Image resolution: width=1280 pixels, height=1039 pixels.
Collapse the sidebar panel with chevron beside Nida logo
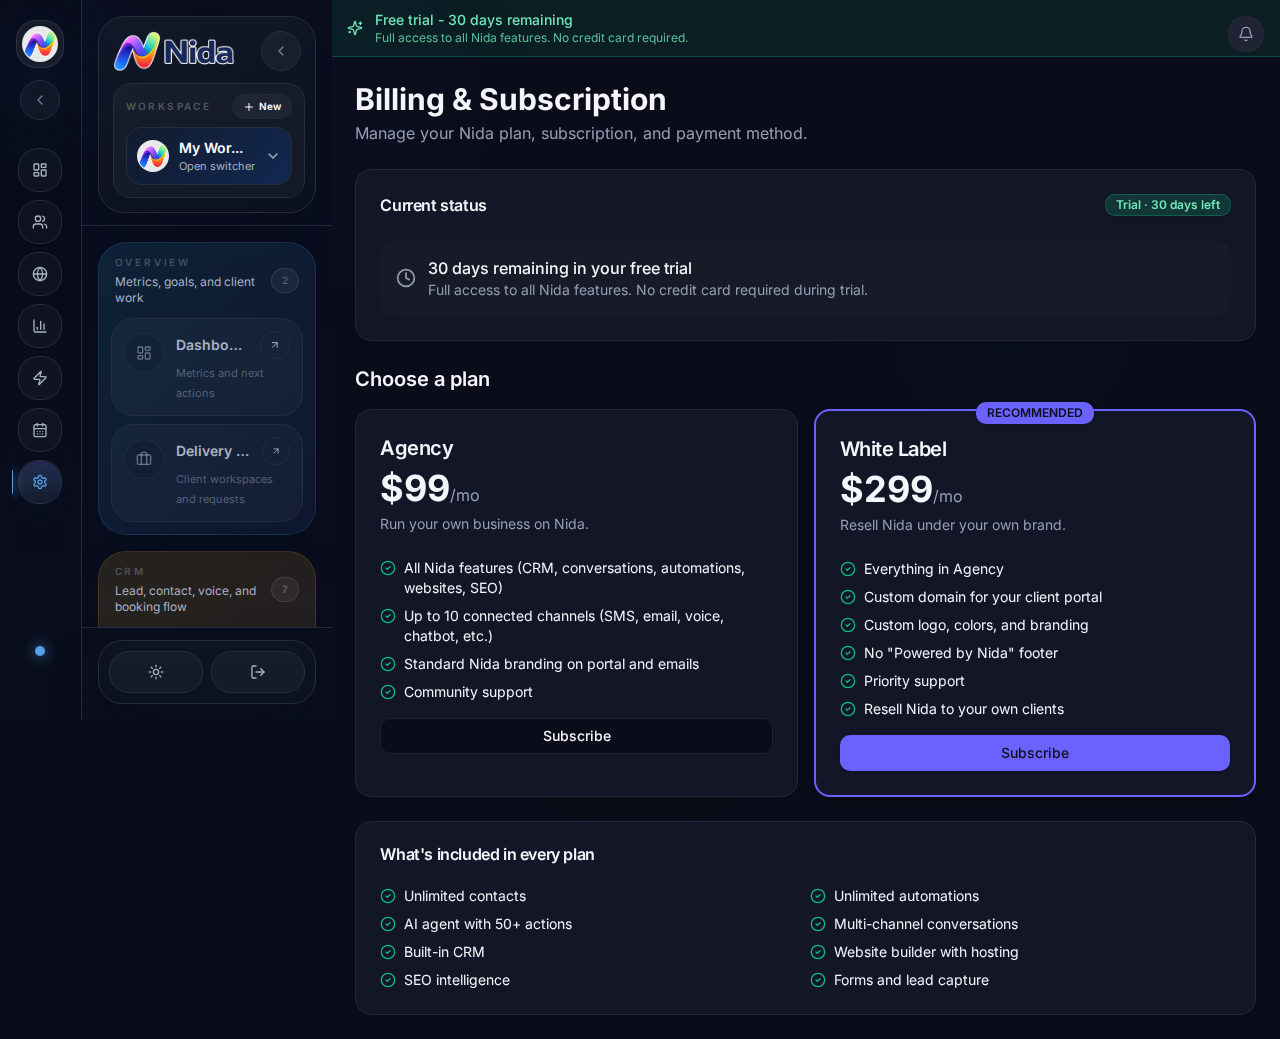click(x=281, y=51)
